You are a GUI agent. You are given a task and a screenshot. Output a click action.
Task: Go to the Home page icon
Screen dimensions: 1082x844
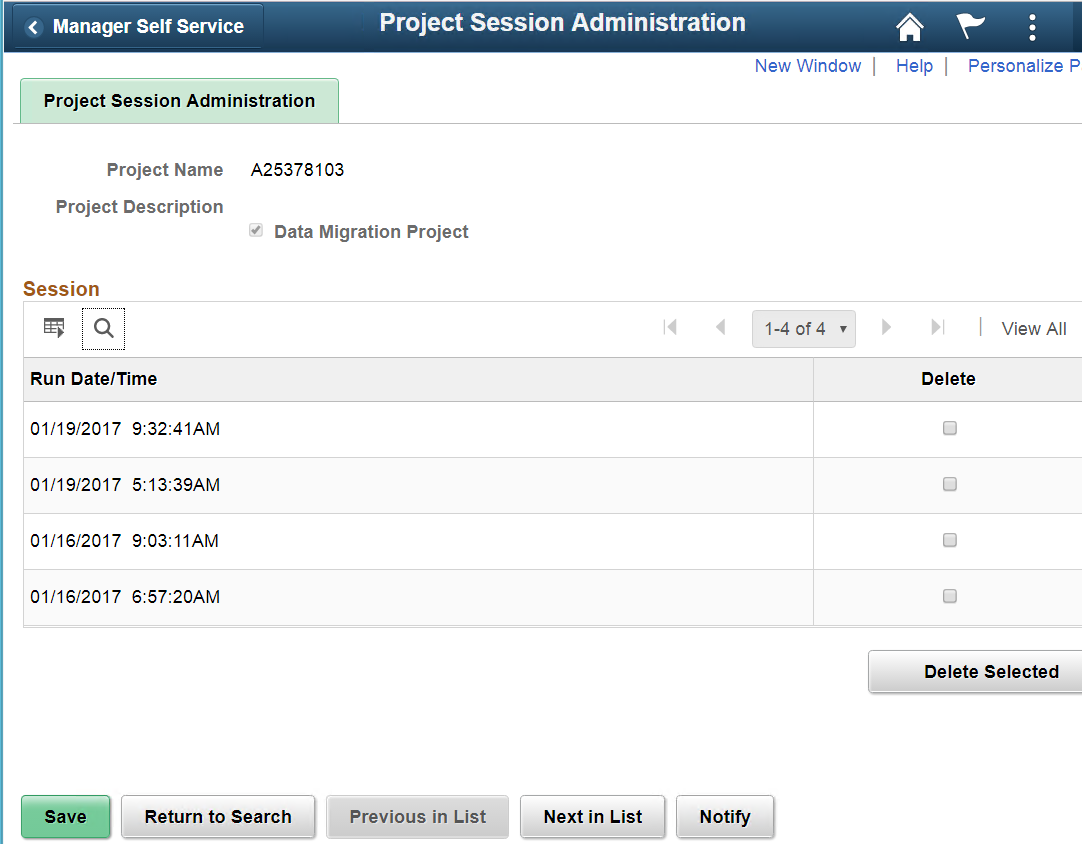[909, 27]
